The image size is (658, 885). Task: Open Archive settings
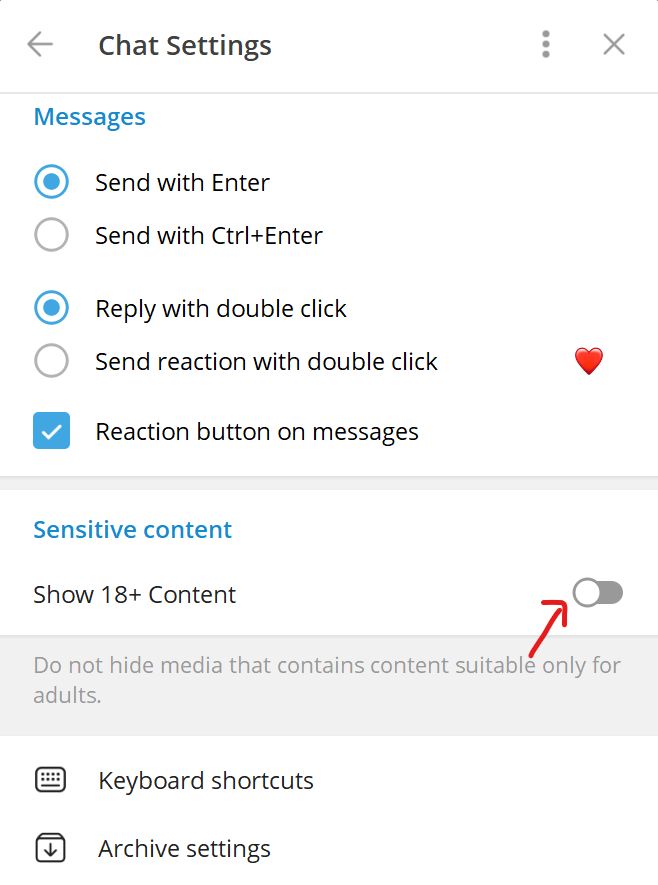click(184, 849)
